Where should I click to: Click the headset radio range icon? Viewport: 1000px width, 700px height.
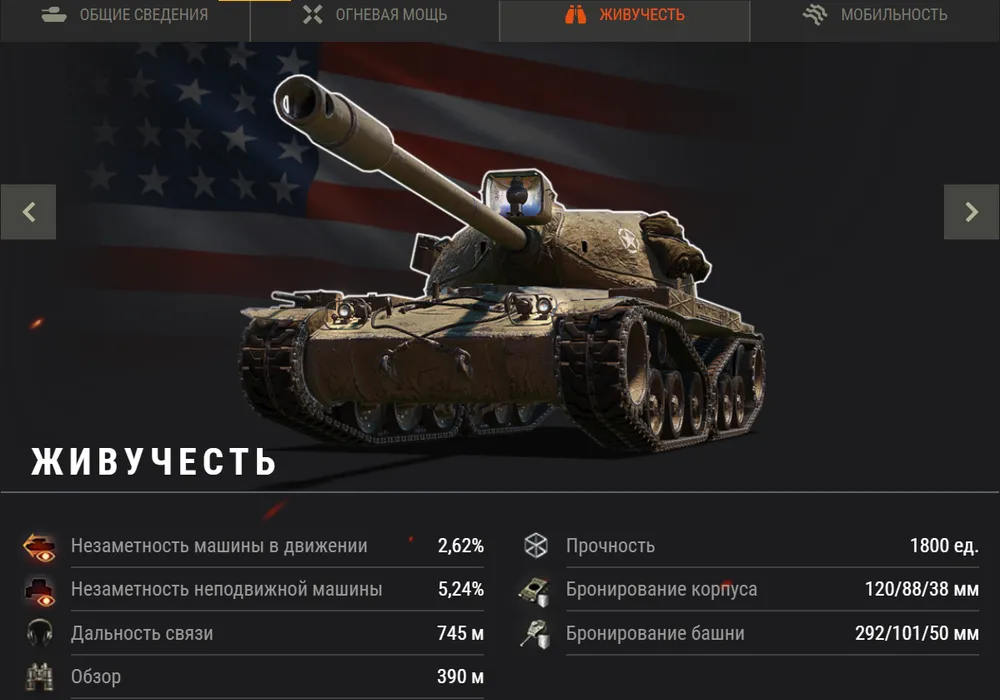click(40, 634)
